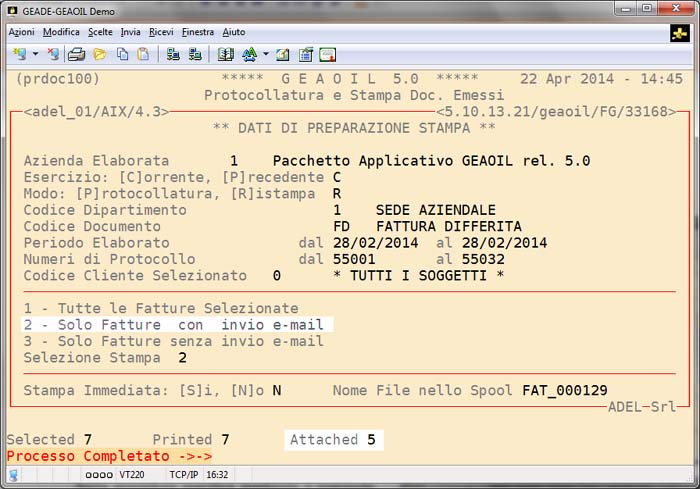The width and height of the screenshot is (700, 489).
Task: Click the copy icon in toolbar
Action: click(x=122, y=54)
